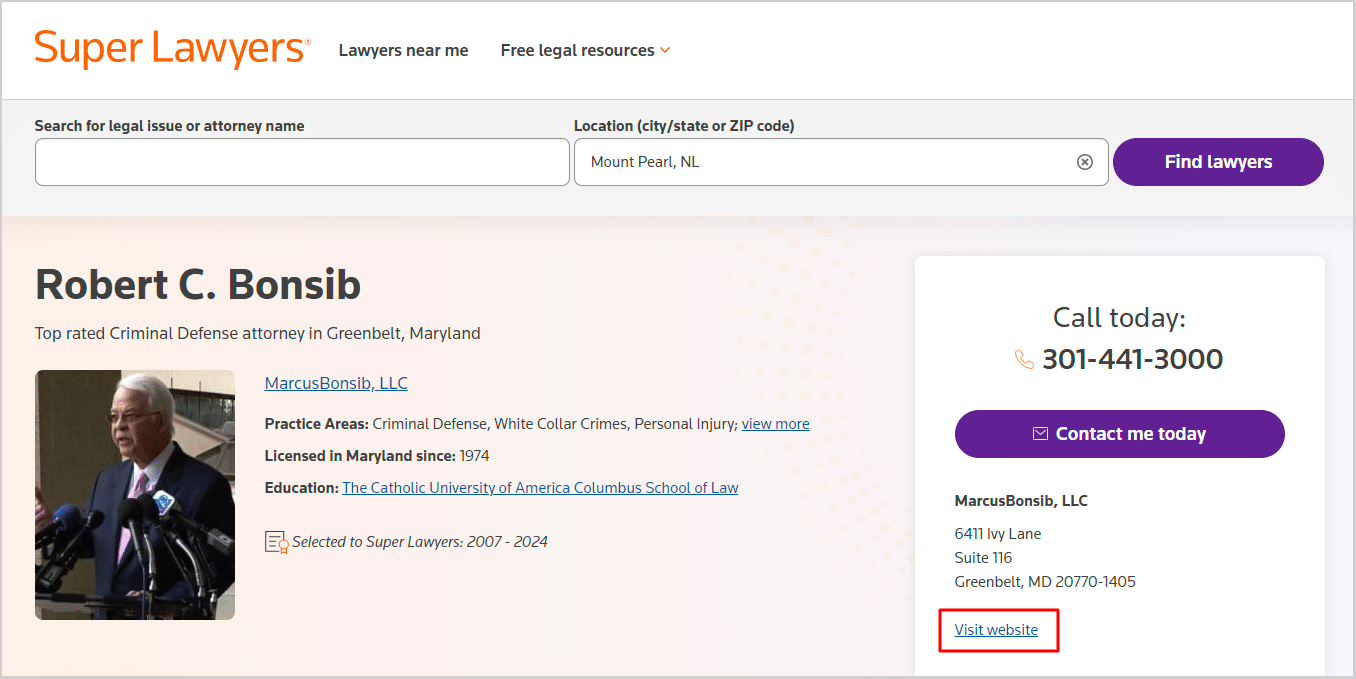1356x679 pixels.
Task: Click the phone icon beside 301-441-3000
Action: pyautogui.click(x=1024, y=359)
